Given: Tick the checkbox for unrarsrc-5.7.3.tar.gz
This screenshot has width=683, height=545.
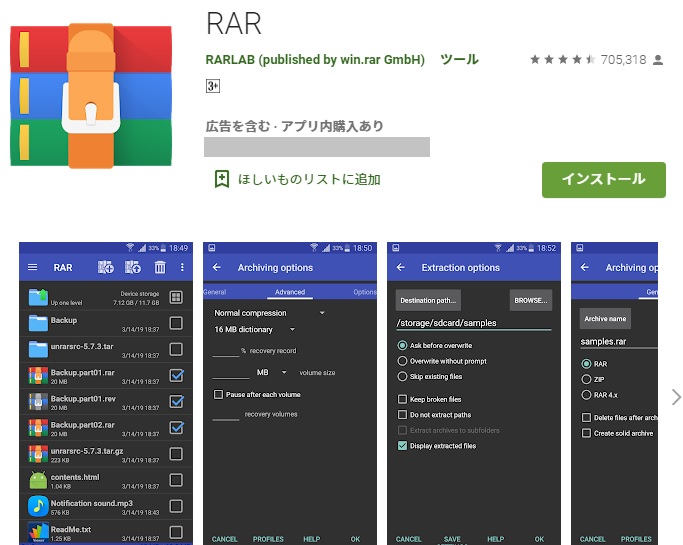Looking at the screenshot, I should point(176,454).
